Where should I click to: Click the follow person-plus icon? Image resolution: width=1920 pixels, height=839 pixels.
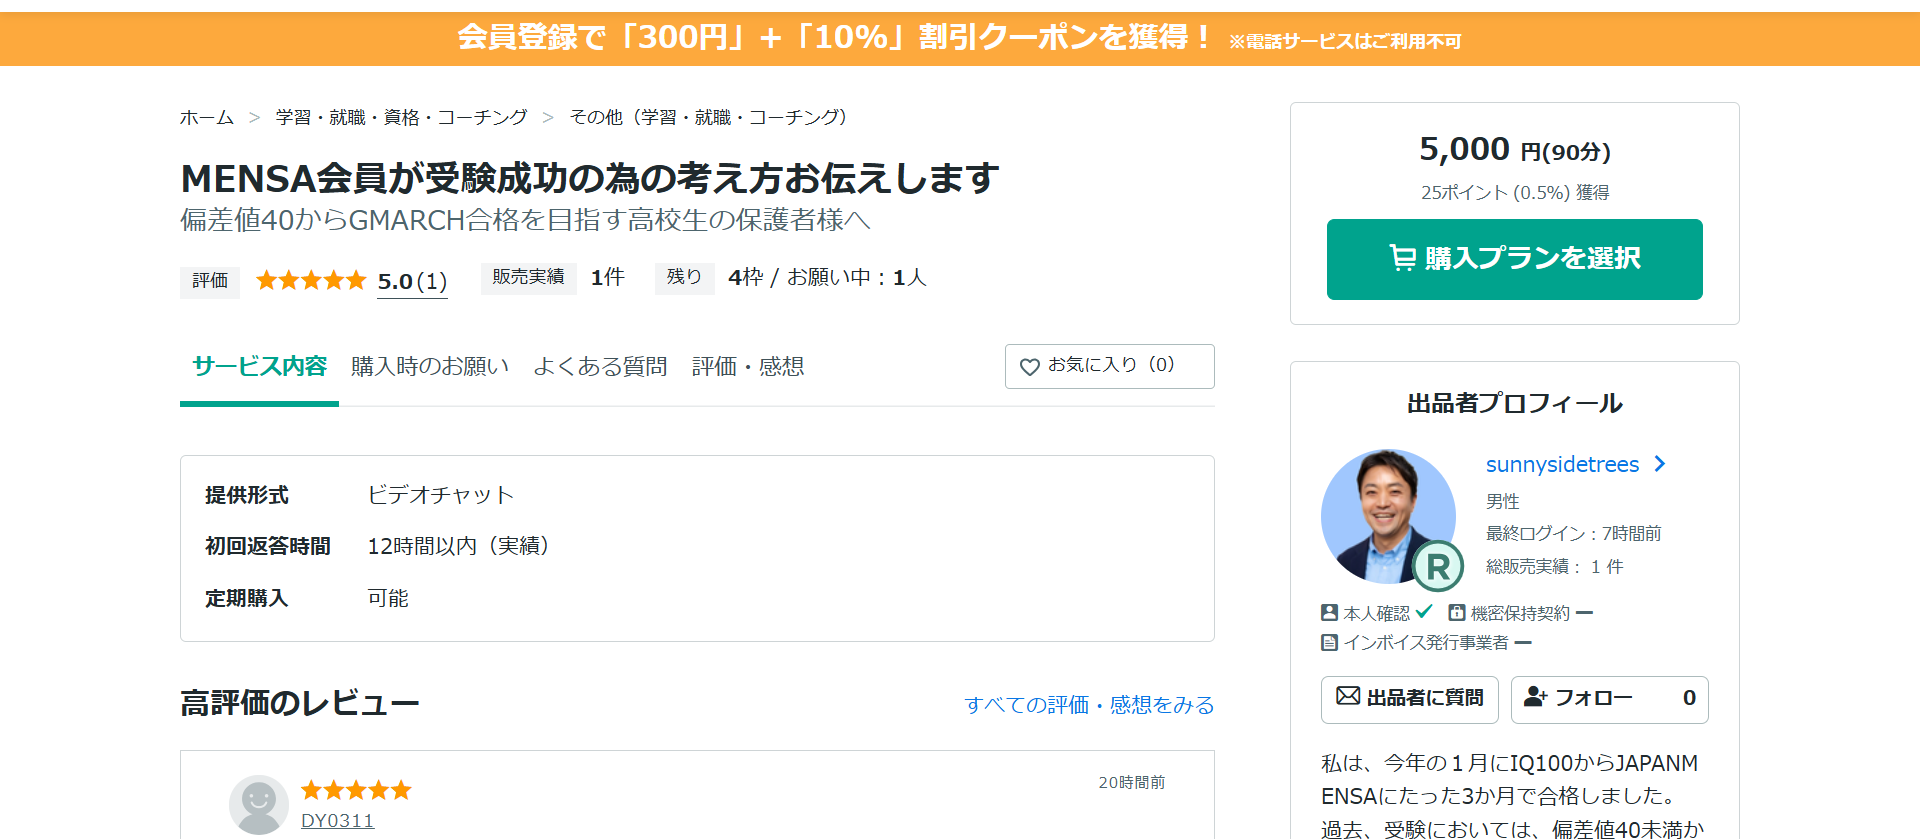(x=1535, y=697)
